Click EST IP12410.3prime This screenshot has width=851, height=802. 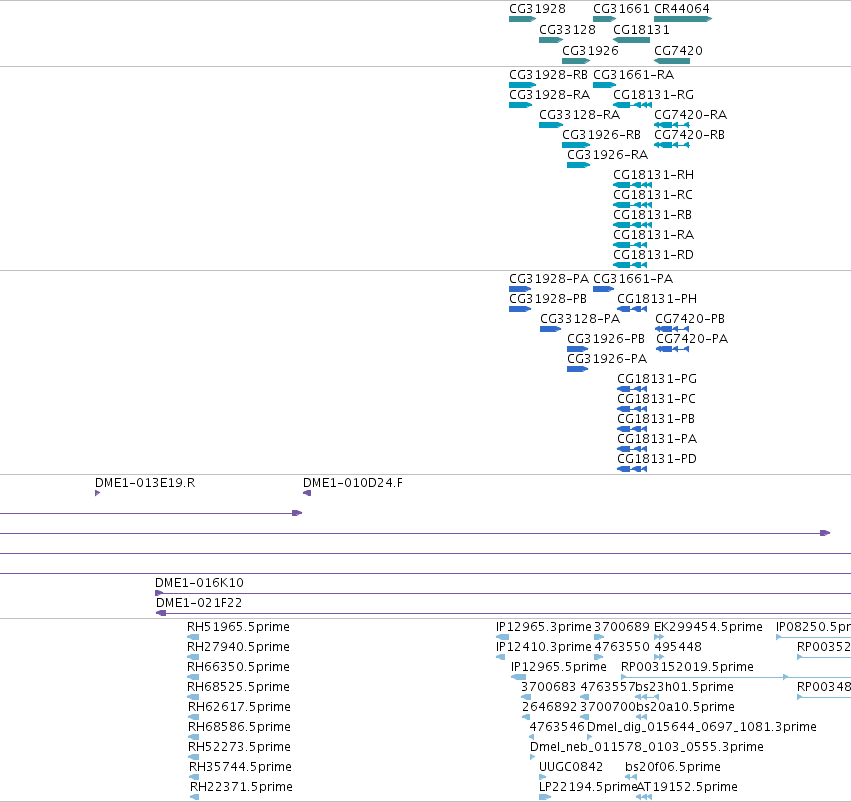tap(500, 658)
